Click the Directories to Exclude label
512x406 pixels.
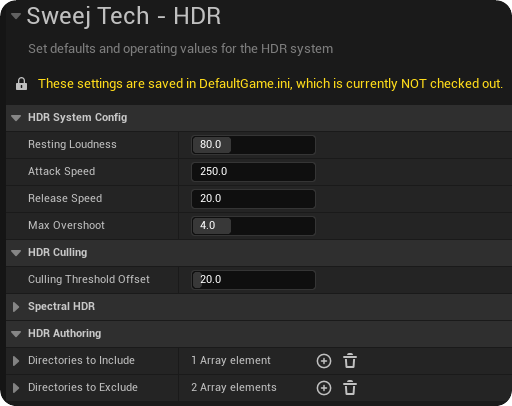coord(83,387)
